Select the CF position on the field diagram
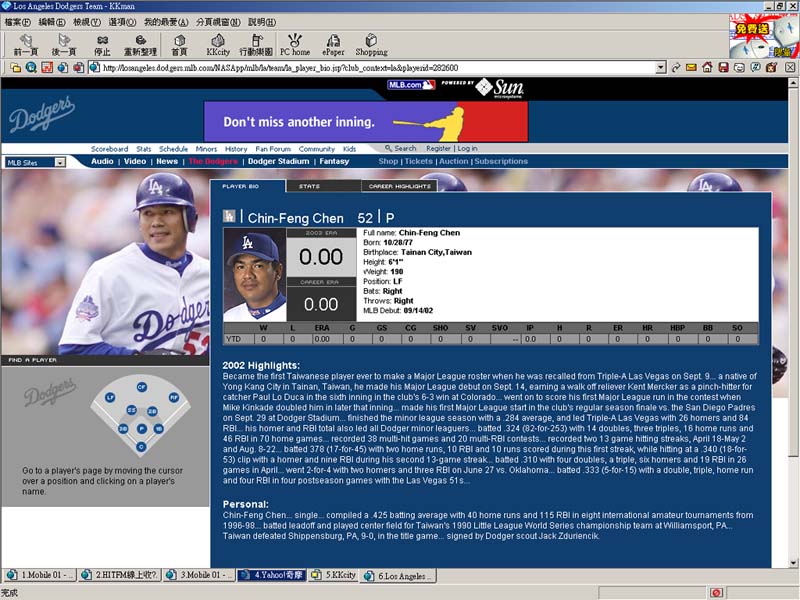Viewport: 800px width, 600px height. click(142, 387)
